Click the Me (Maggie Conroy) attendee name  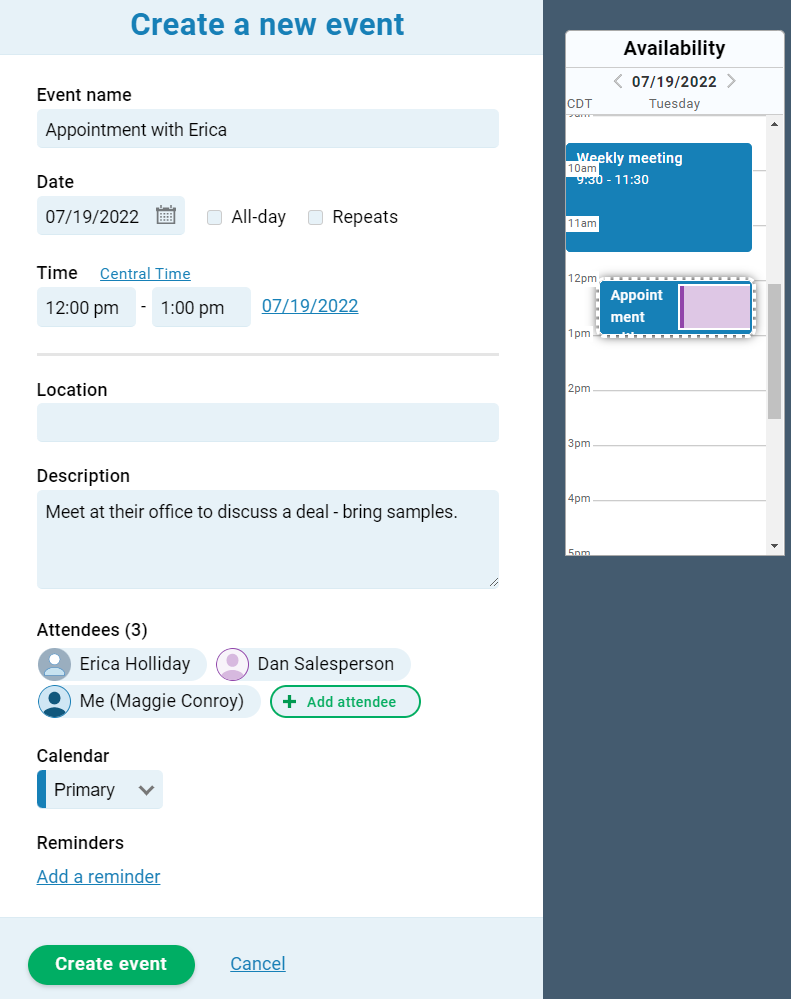(x=162, y=701)
